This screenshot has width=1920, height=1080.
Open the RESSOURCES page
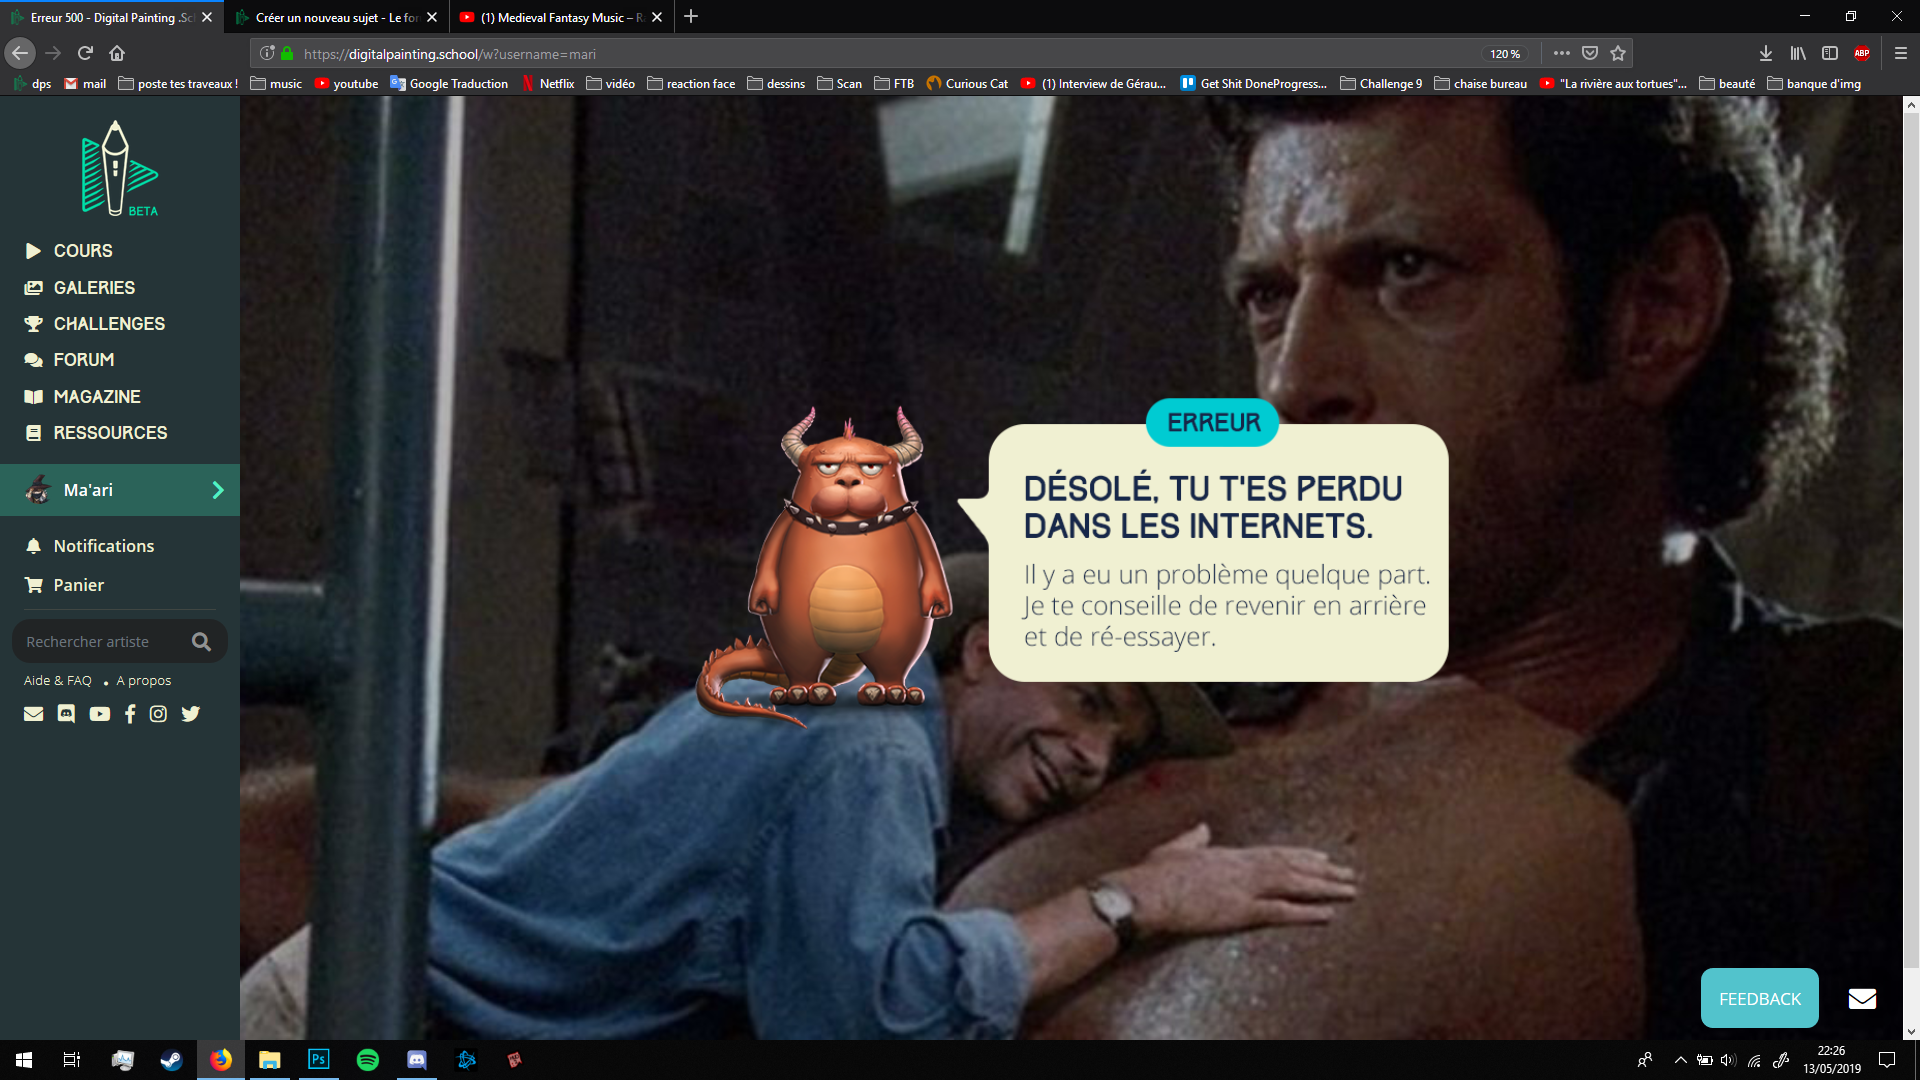click(110, 432)
